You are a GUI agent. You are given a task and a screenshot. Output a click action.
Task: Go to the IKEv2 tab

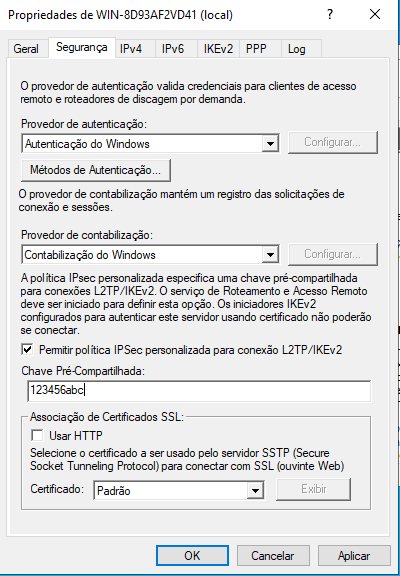(x=219, y=49)
